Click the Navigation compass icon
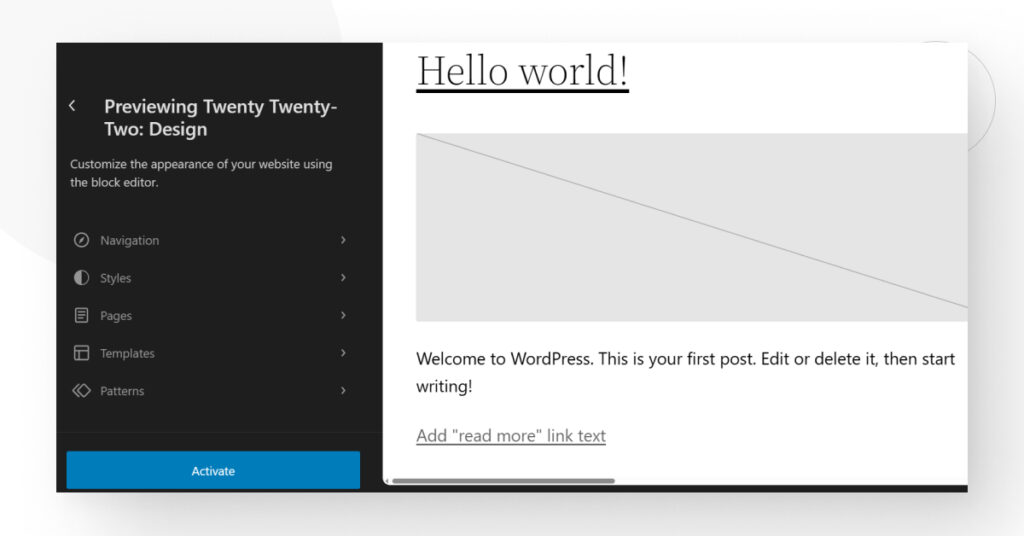This screenshot has height=536, width=1024. [x=81, y=240]
